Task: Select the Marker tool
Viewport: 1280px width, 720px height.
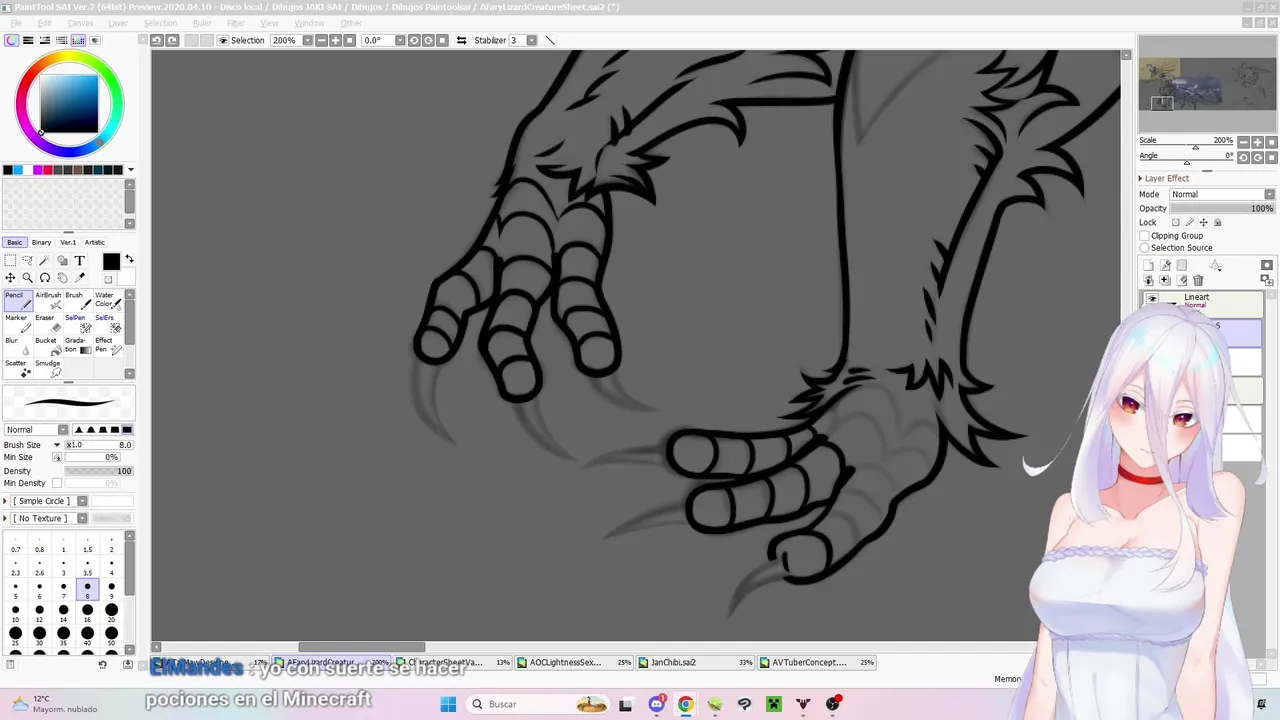Action: tap(19, 323)
